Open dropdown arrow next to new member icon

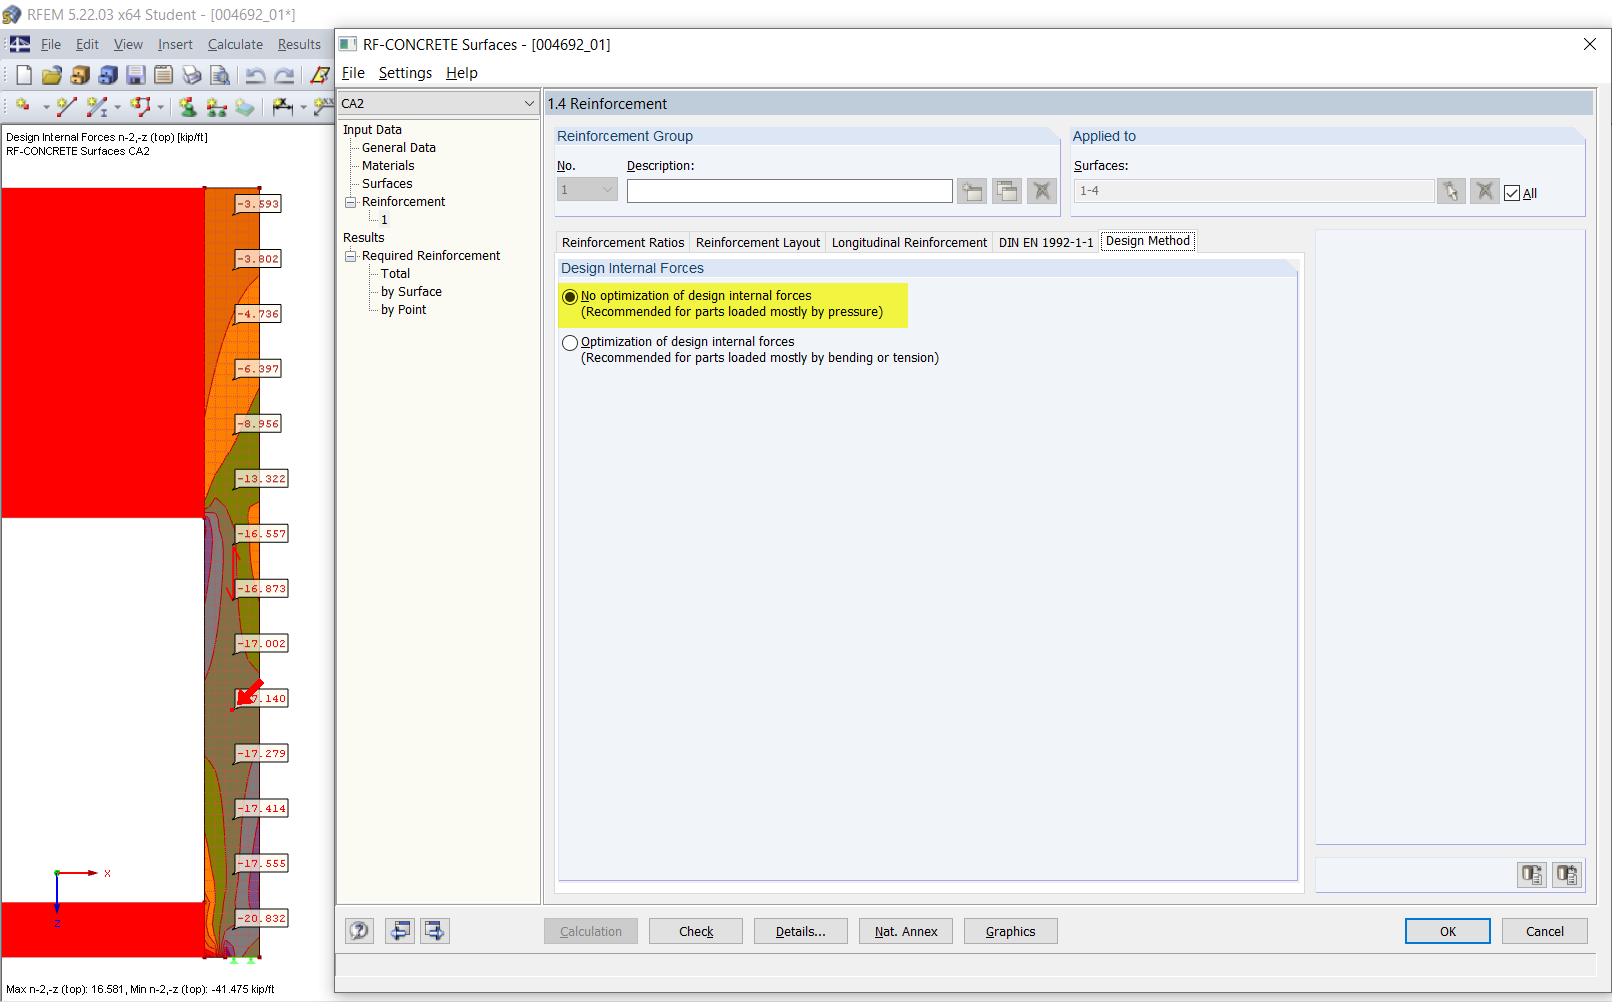(117, 107)
